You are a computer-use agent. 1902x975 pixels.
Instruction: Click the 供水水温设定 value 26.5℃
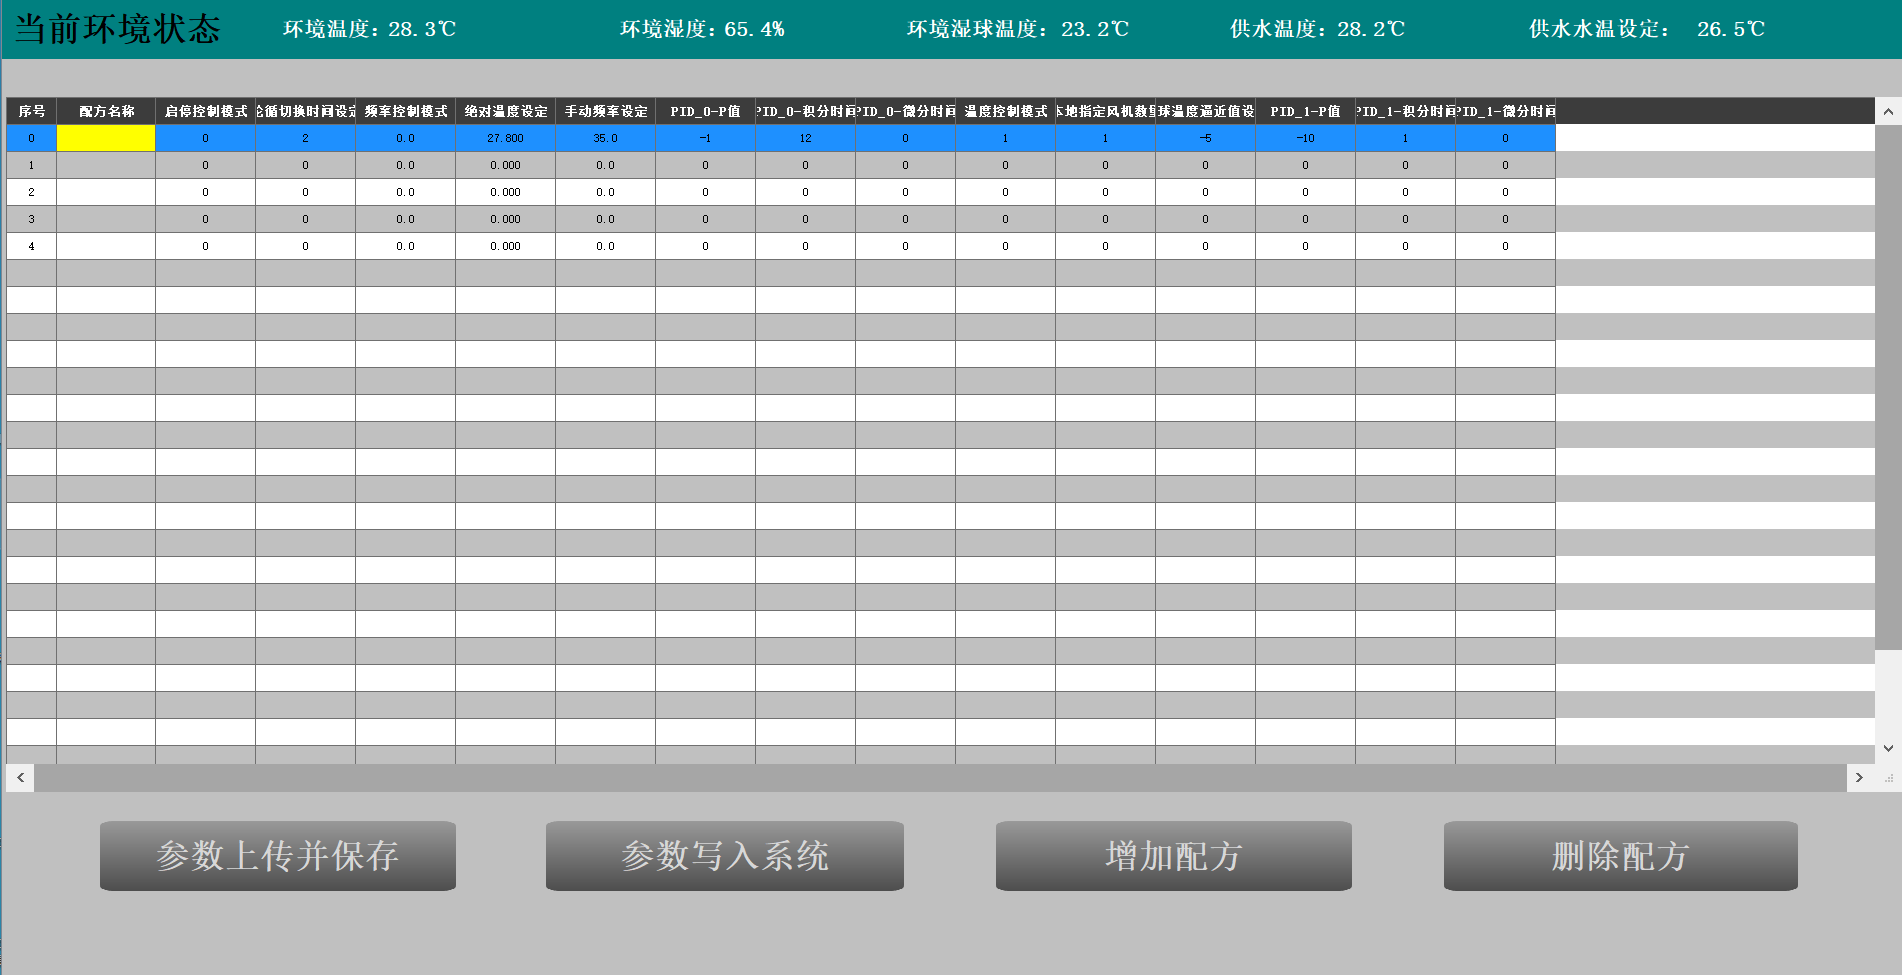point(1730,29)
